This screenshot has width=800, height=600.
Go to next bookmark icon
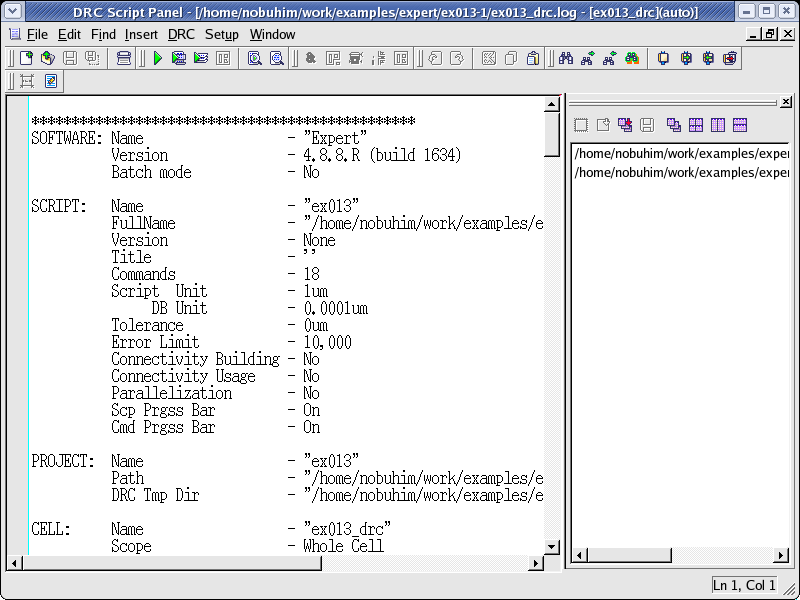(x=686, y=58)
